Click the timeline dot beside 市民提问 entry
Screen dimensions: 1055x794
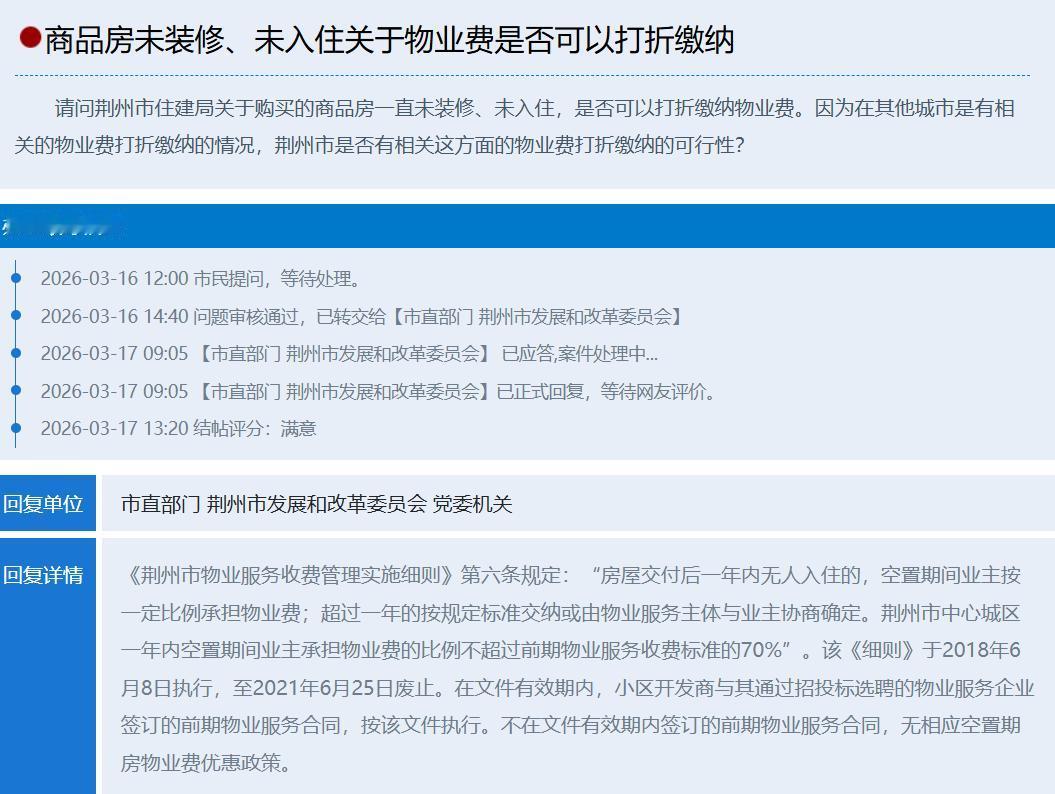click(x=14, y=277)
